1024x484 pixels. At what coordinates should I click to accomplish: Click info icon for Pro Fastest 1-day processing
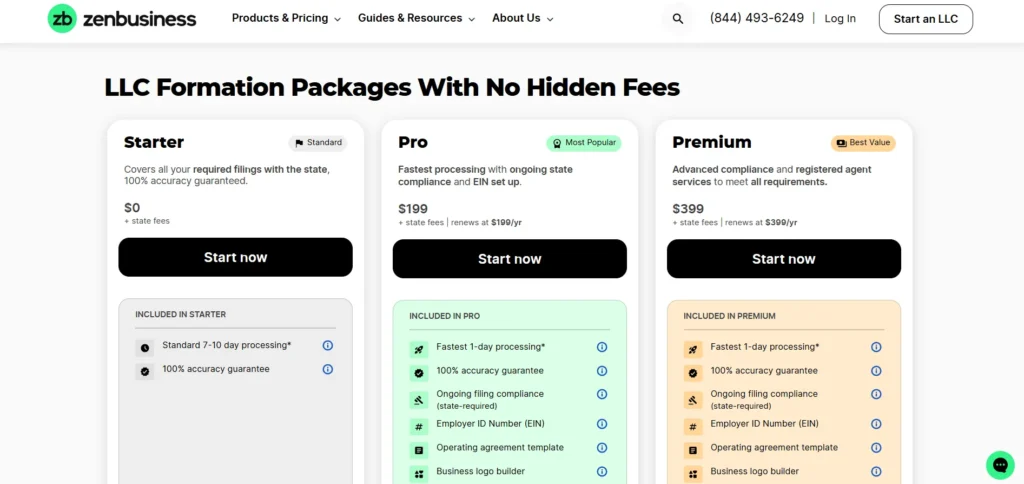pyautogui.click(x=602, y=347)
